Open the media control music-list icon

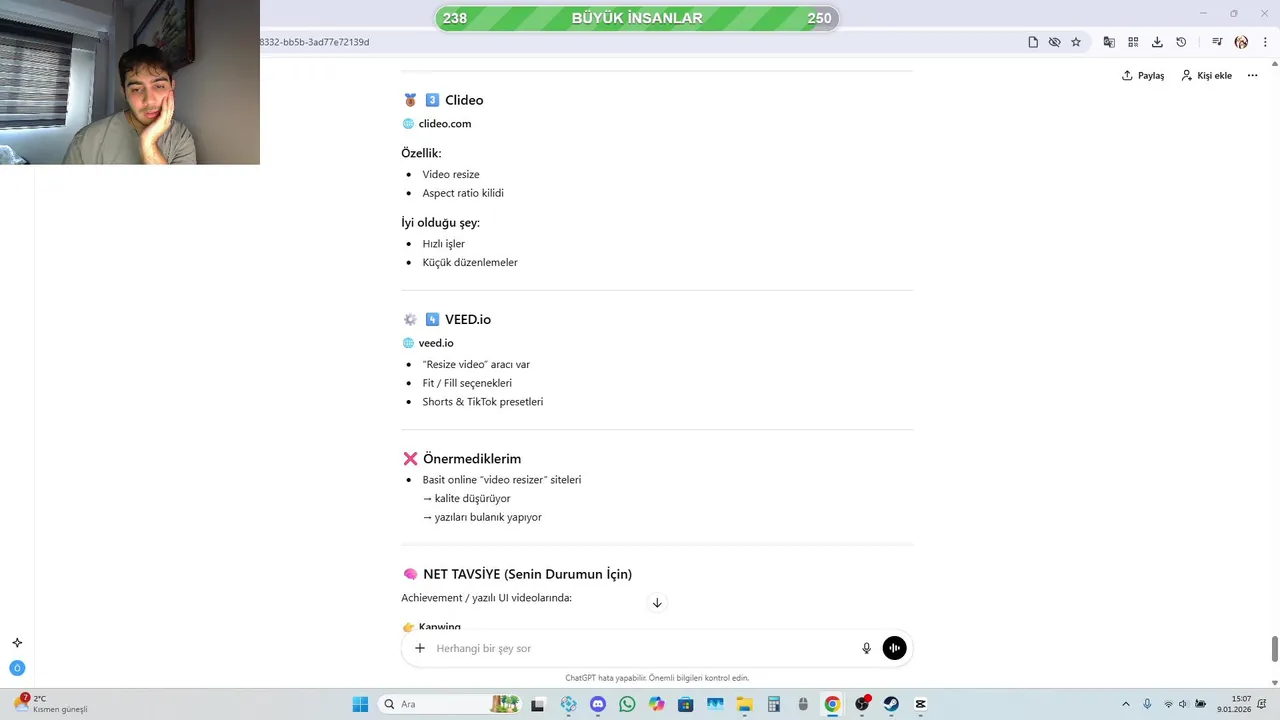point(1217,42)
